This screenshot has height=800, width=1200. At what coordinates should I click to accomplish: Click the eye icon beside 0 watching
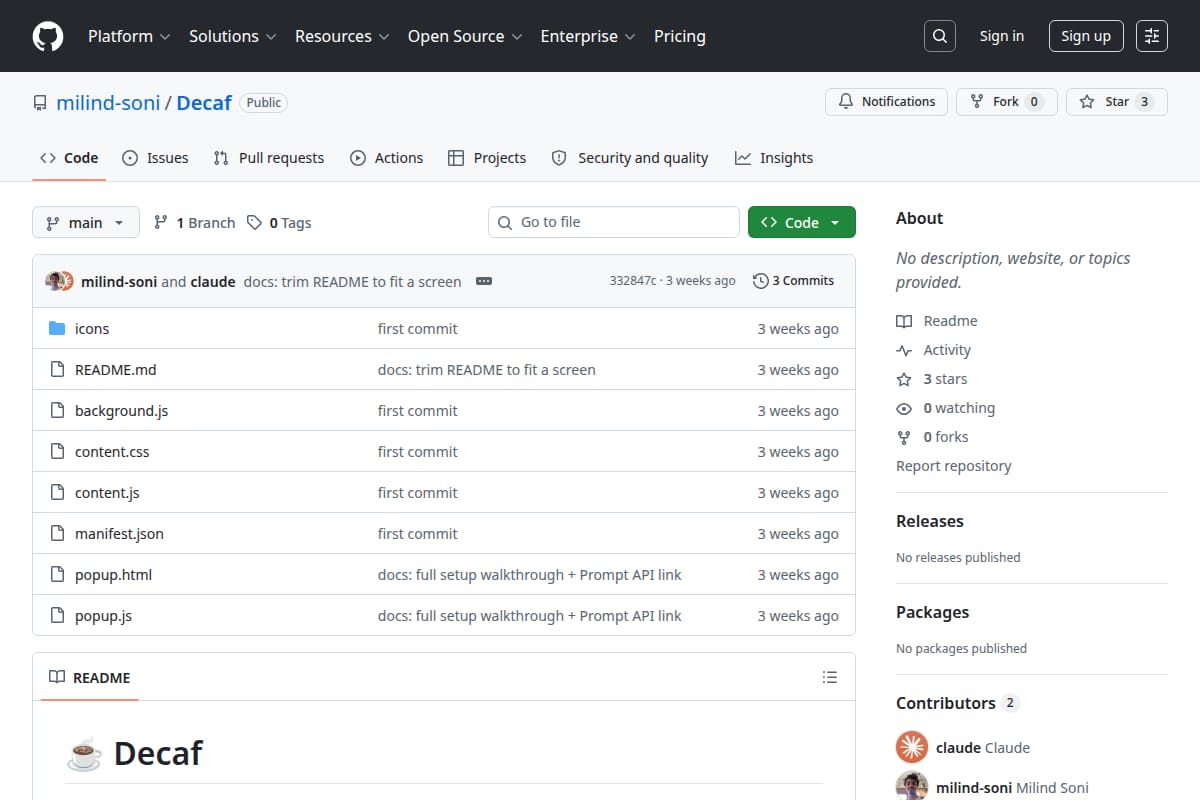[904, 408]
